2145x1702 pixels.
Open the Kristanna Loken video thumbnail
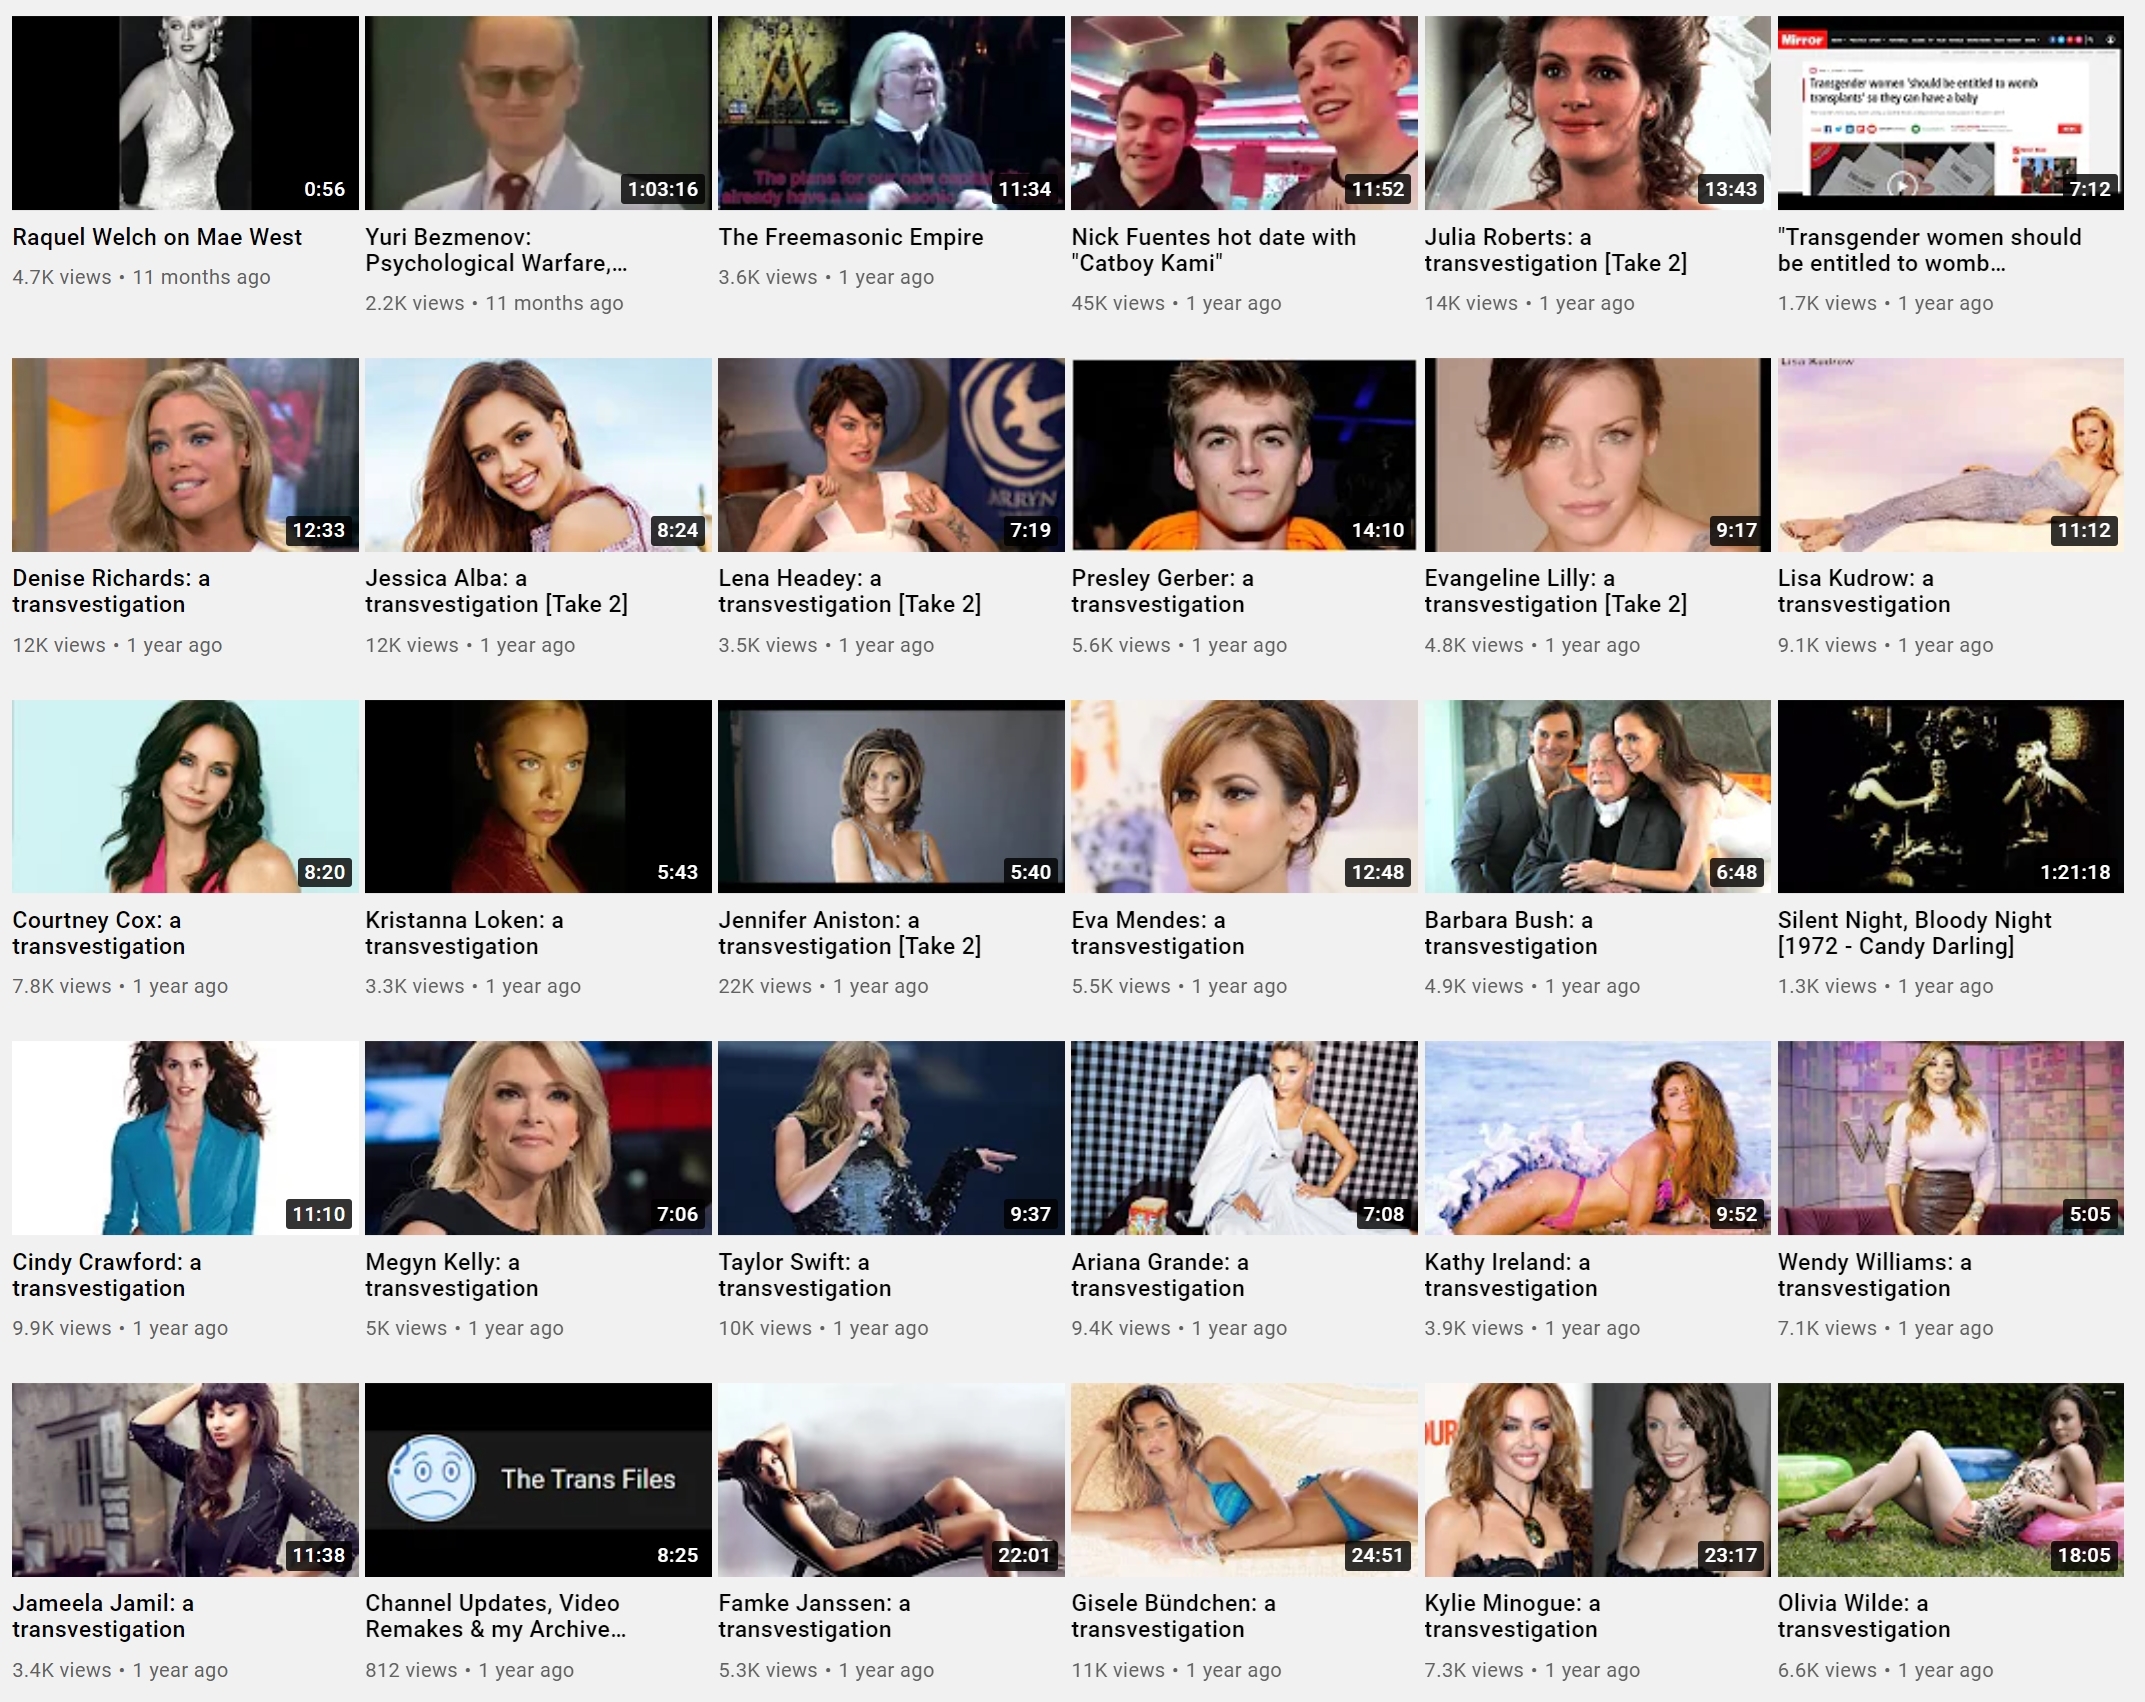(x=538, y=796)
